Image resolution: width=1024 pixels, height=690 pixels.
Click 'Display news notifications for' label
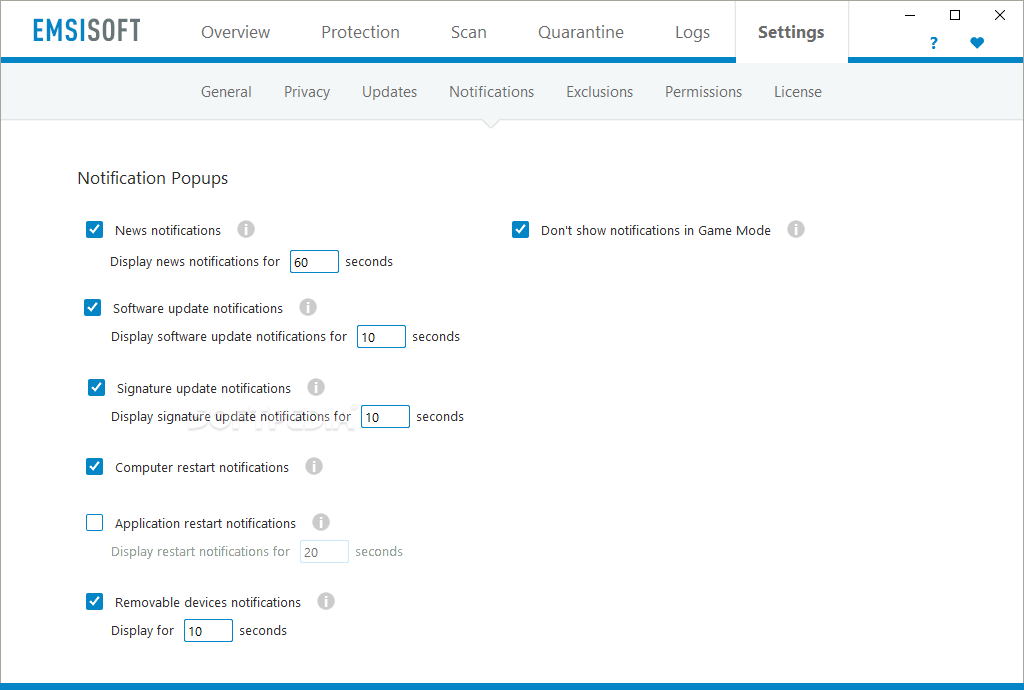[195, 262]
